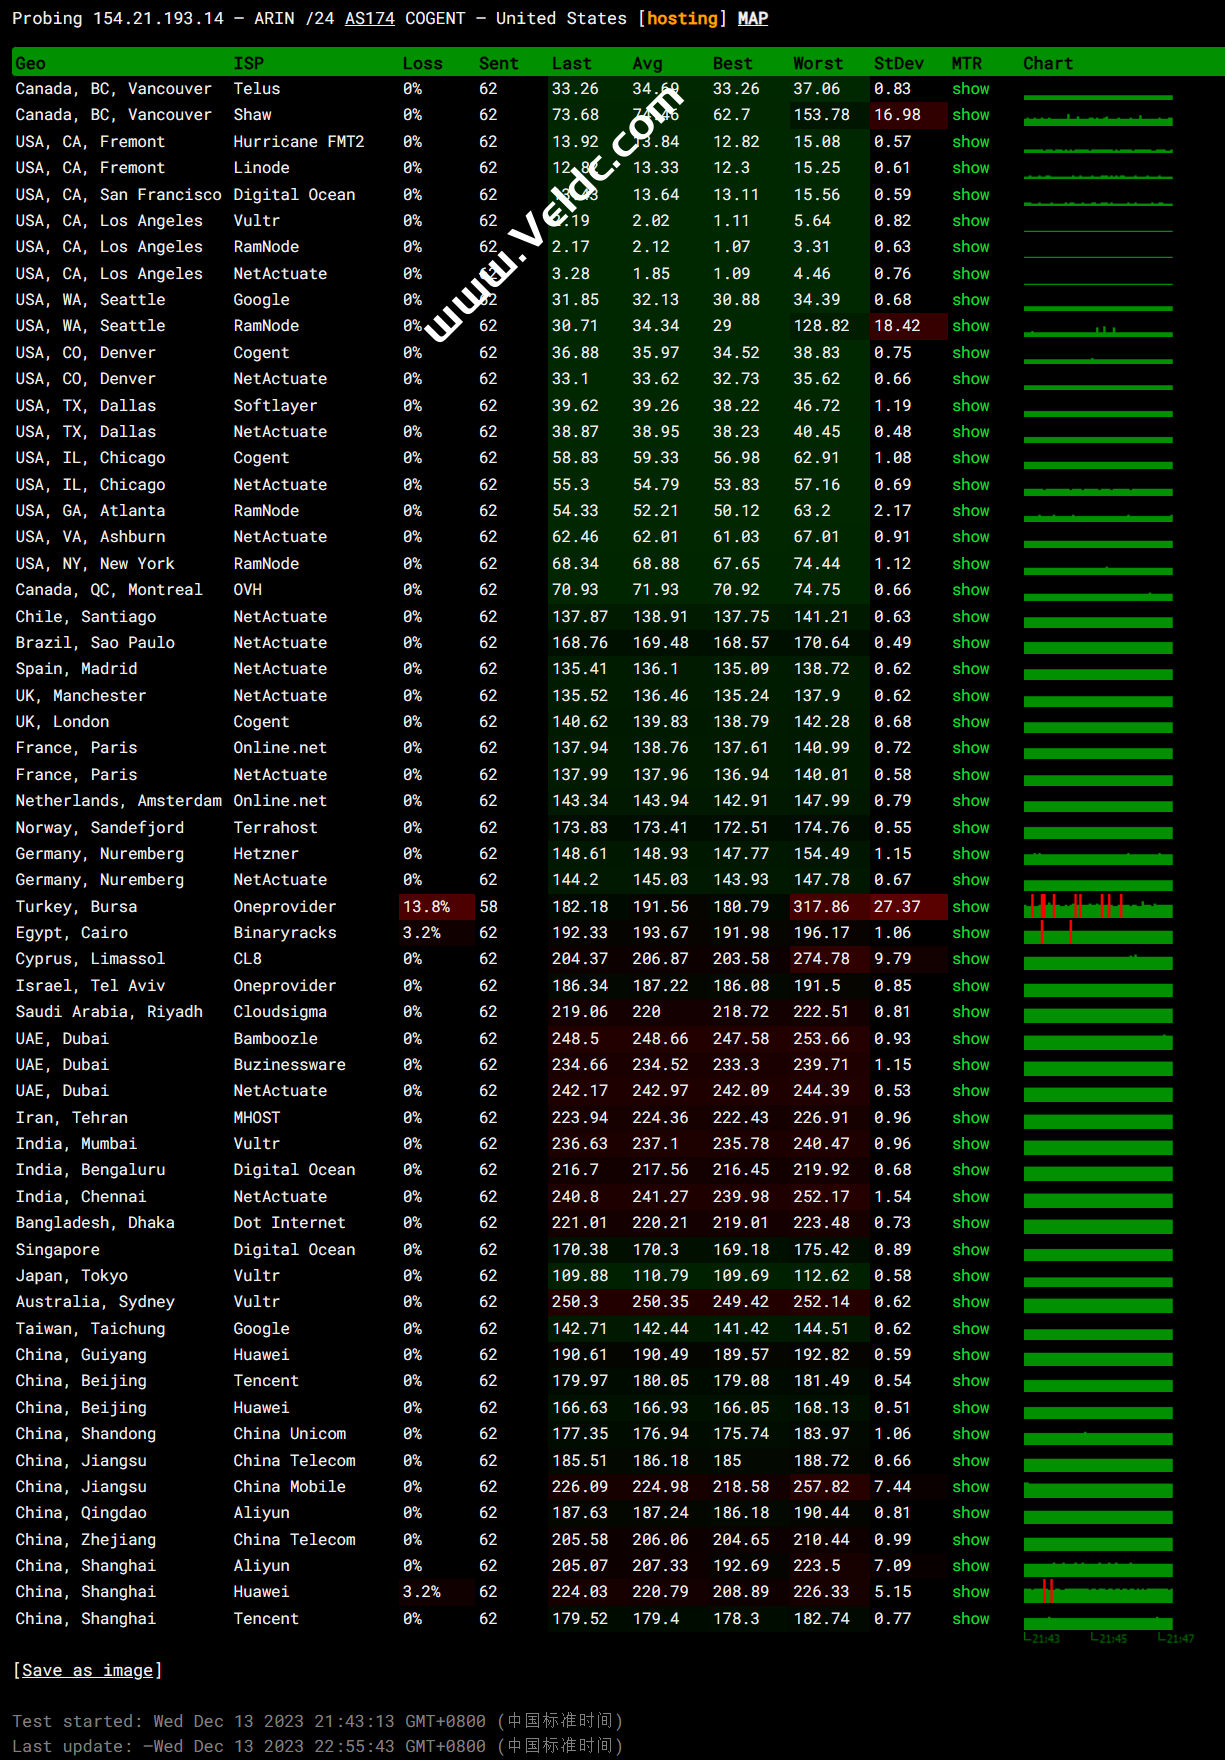Click the Egypt Cairo latency chart
Image resolution: width=1225 pixels, height=1760 pixels.
click(1098, 933)
